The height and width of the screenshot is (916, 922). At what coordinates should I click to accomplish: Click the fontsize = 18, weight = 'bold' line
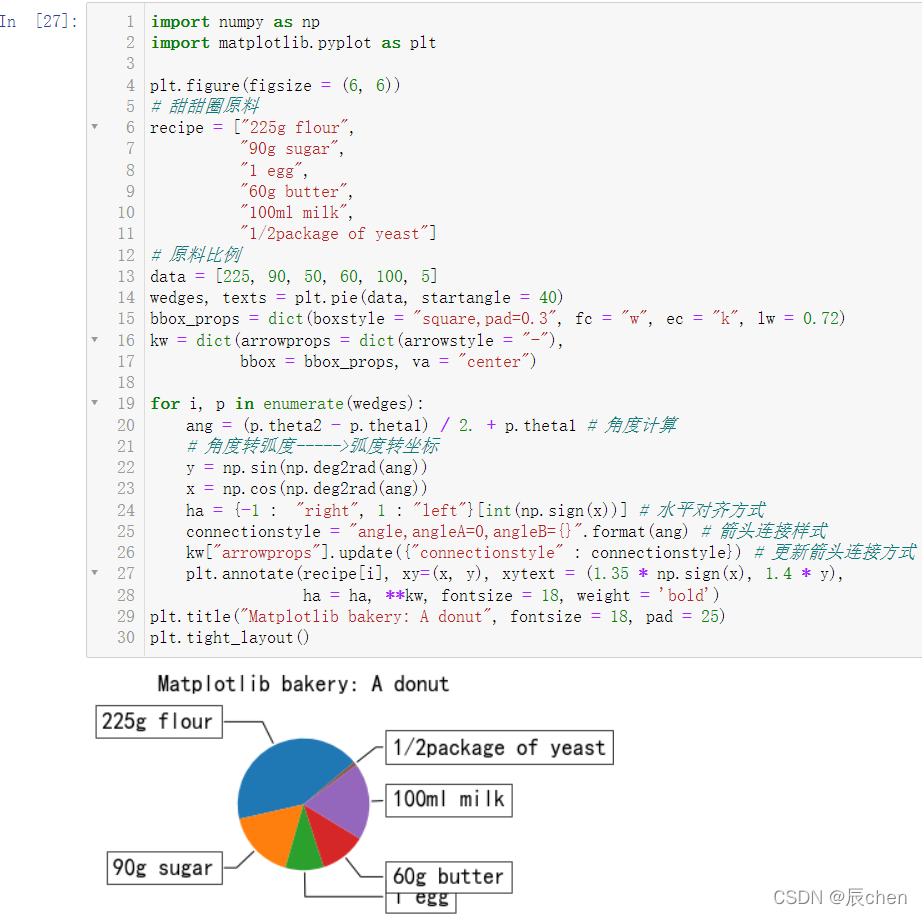point(511,596)
